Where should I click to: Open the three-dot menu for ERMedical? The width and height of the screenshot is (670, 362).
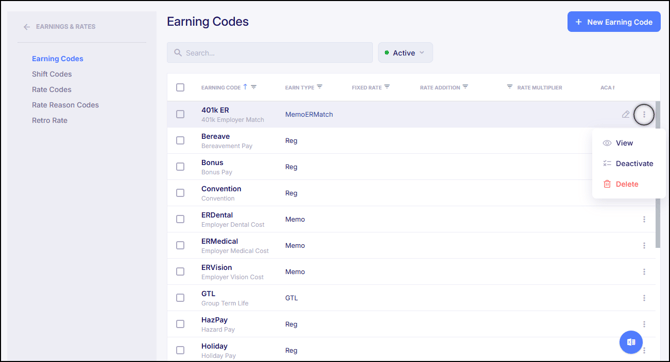pyautogui.click(x=644, y=245)
